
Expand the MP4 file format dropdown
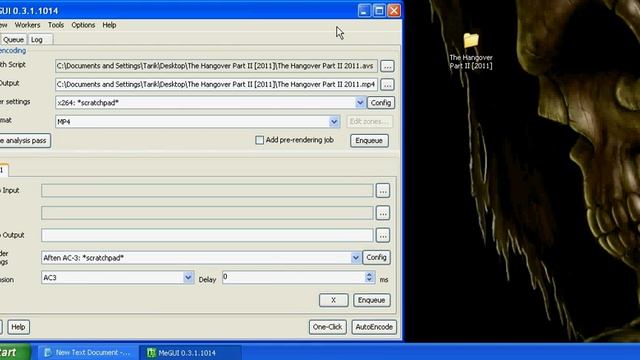pyautogui.click(x=334, y=121)
